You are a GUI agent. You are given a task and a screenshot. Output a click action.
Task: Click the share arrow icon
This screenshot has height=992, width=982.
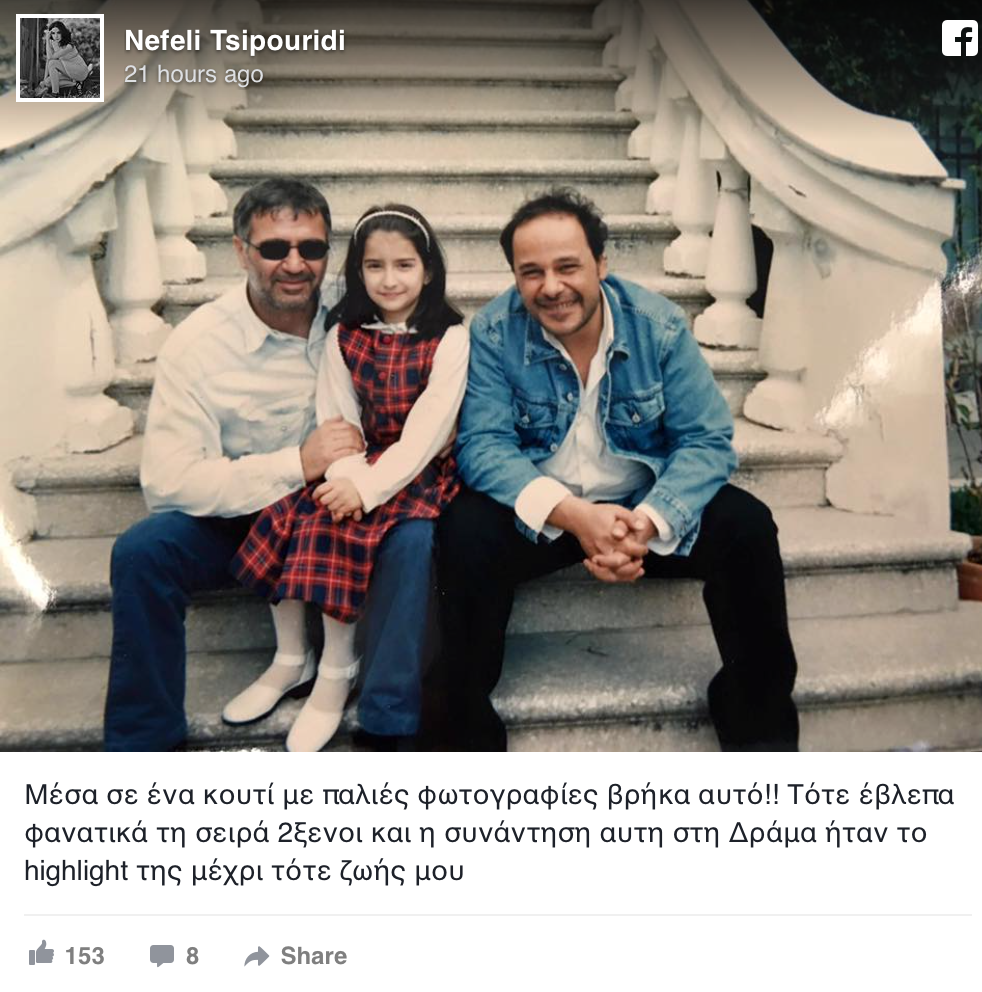coord(256,957)
